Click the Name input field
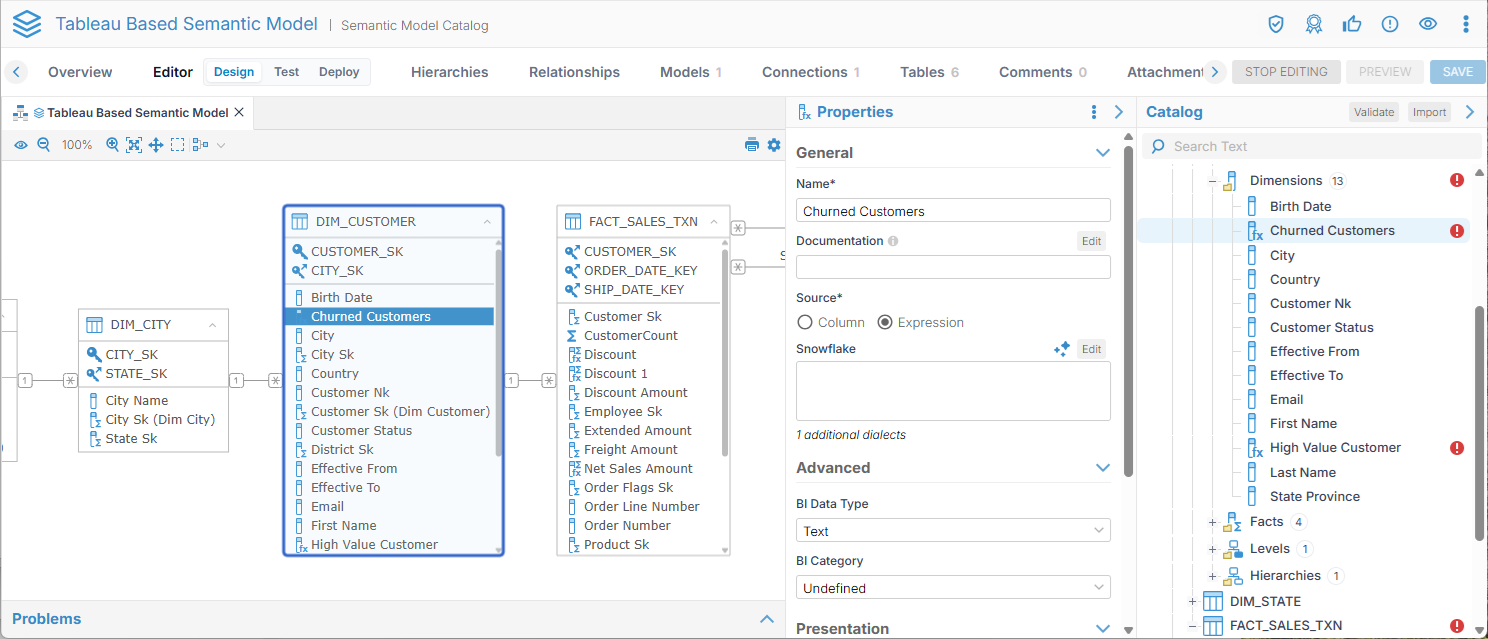The height and width of the screenshot is (639, 1488). click(x=953, y=211)
